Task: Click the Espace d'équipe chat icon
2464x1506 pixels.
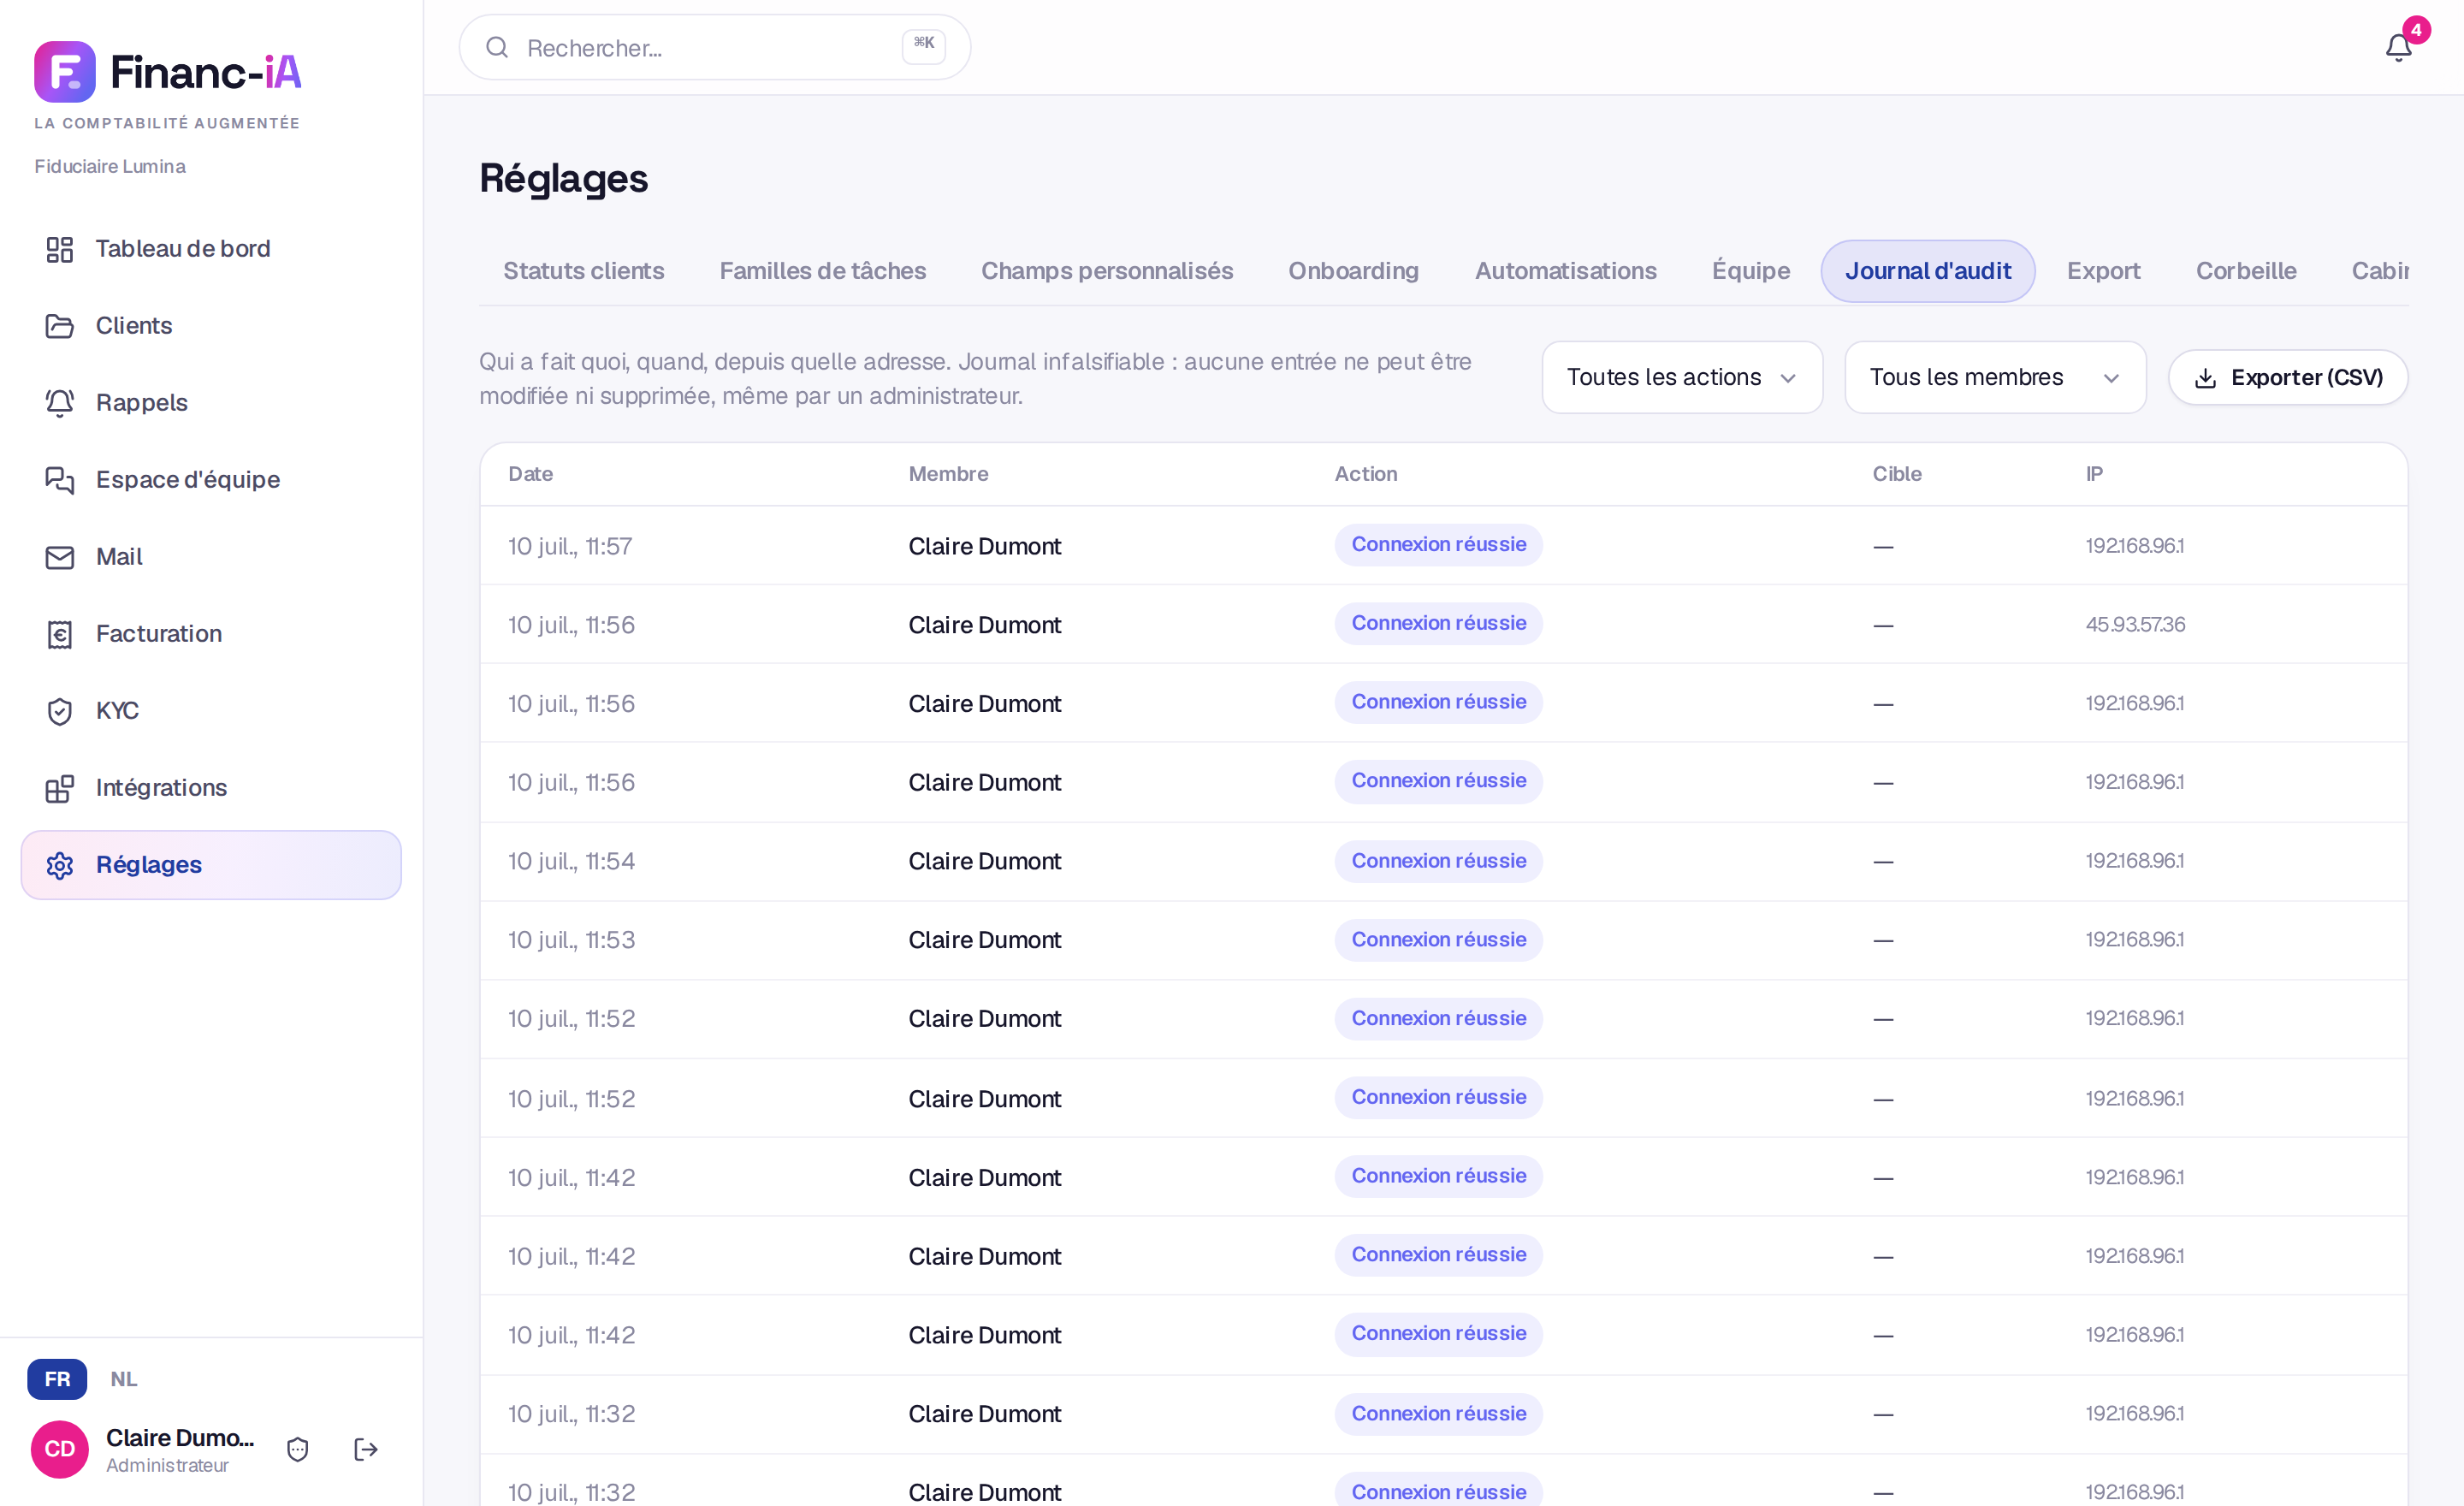Action: pyautogui.click(x=60, y=480)
